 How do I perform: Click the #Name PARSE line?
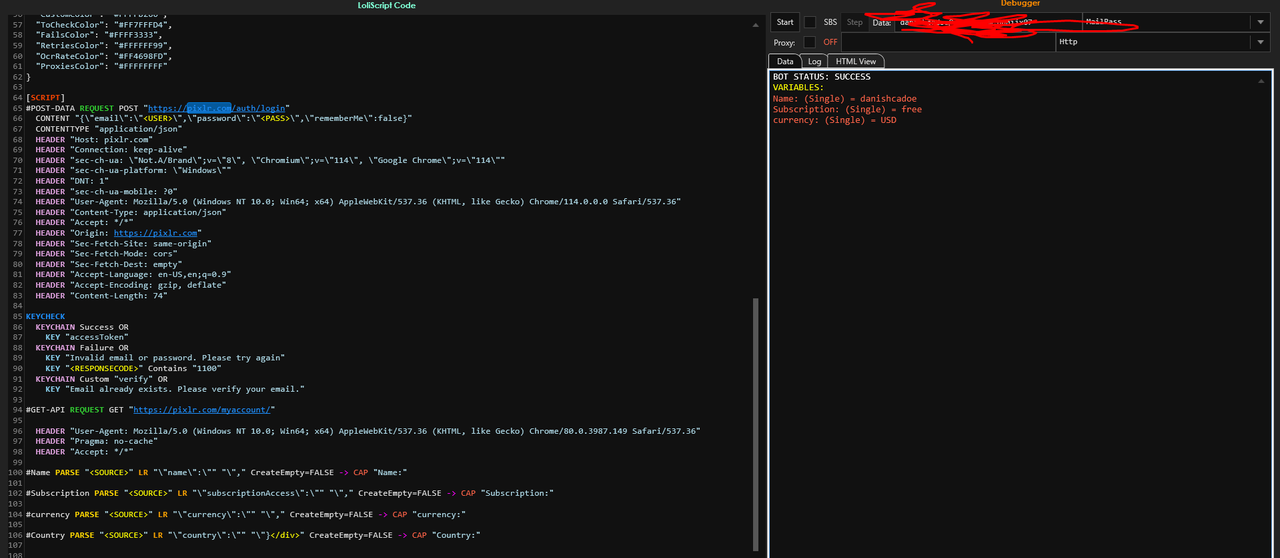pos(216,472)
